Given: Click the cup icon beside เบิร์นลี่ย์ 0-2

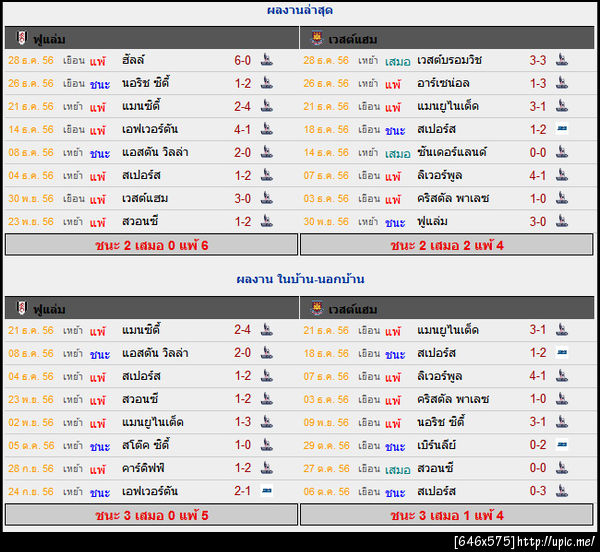Looking at the screenshot, I should pos(562,445).
